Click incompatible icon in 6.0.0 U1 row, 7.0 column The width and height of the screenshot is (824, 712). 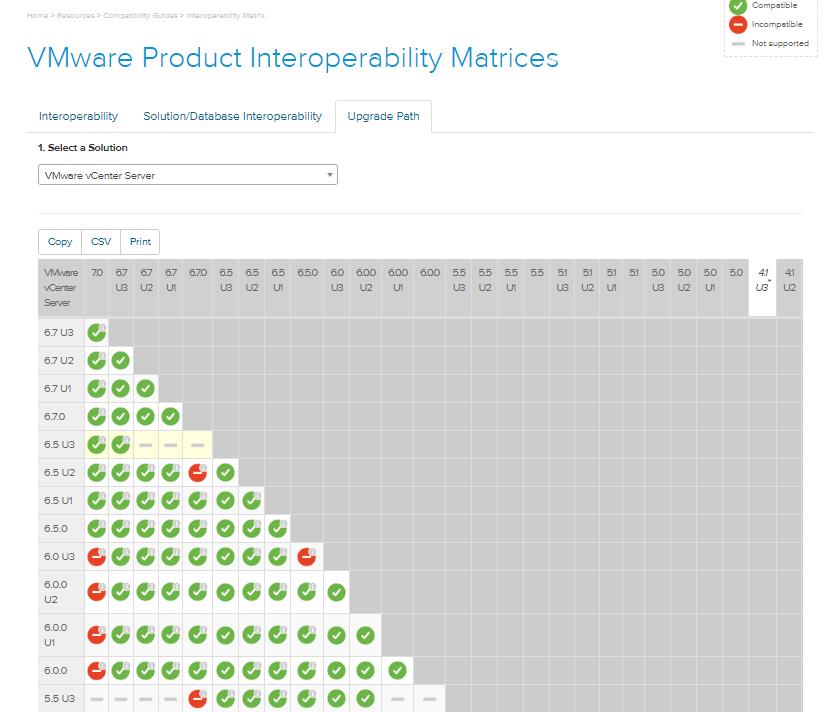point(97,635)
